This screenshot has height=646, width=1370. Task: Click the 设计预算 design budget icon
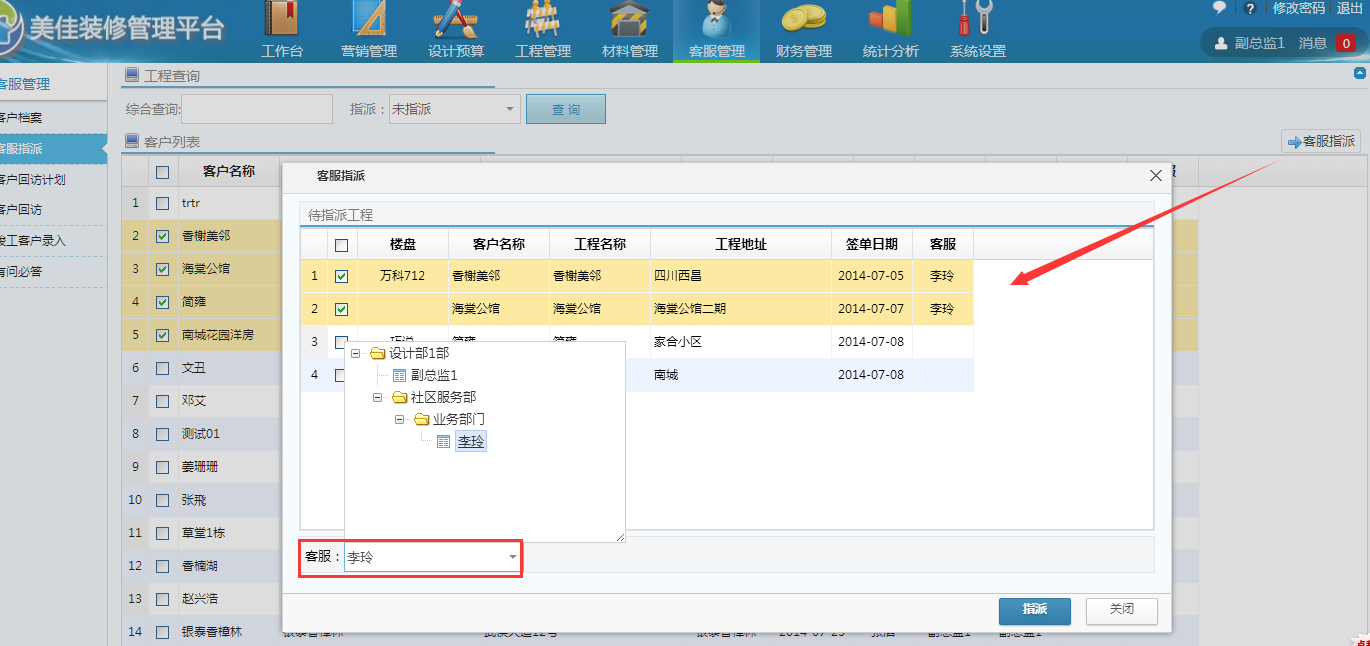[456, 20]
